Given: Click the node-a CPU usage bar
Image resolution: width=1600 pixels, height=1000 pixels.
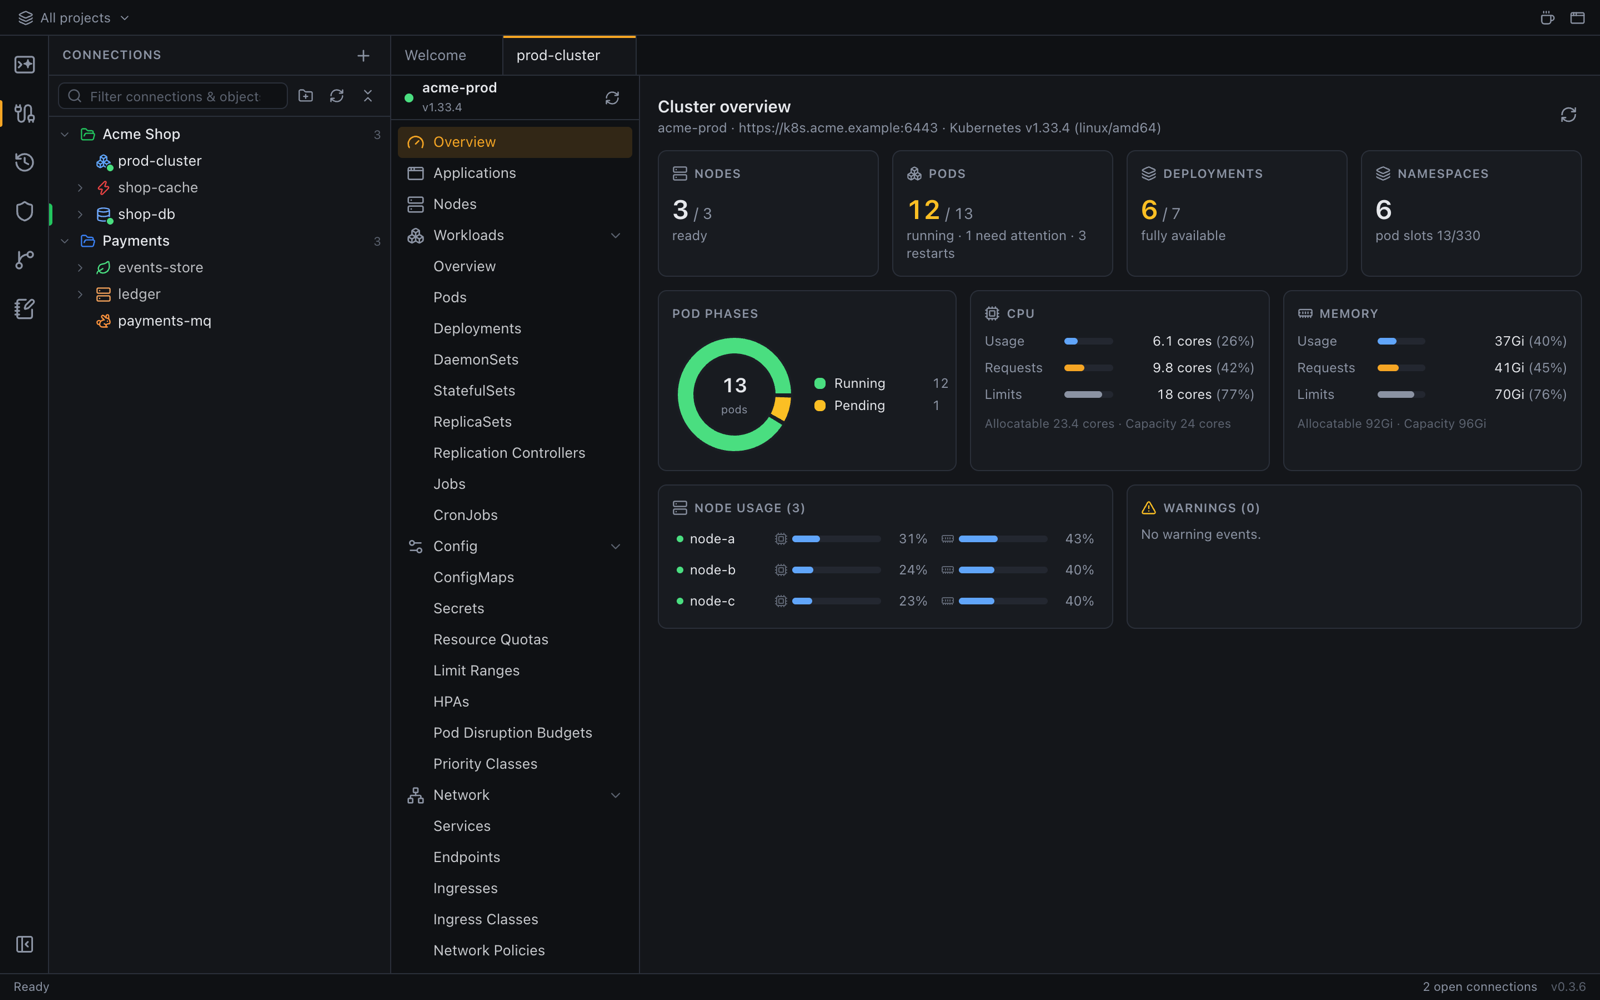Looking at the screenshot, I should [x=836, y=539].
